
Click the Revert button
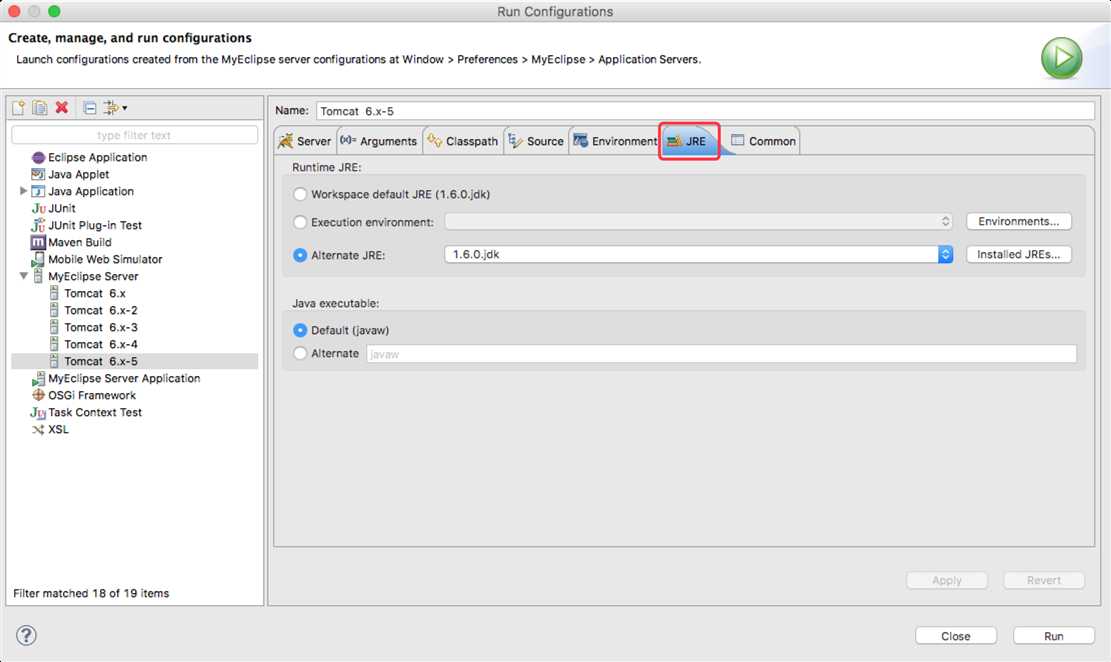pyautogui.click(x=1044, y=580)
